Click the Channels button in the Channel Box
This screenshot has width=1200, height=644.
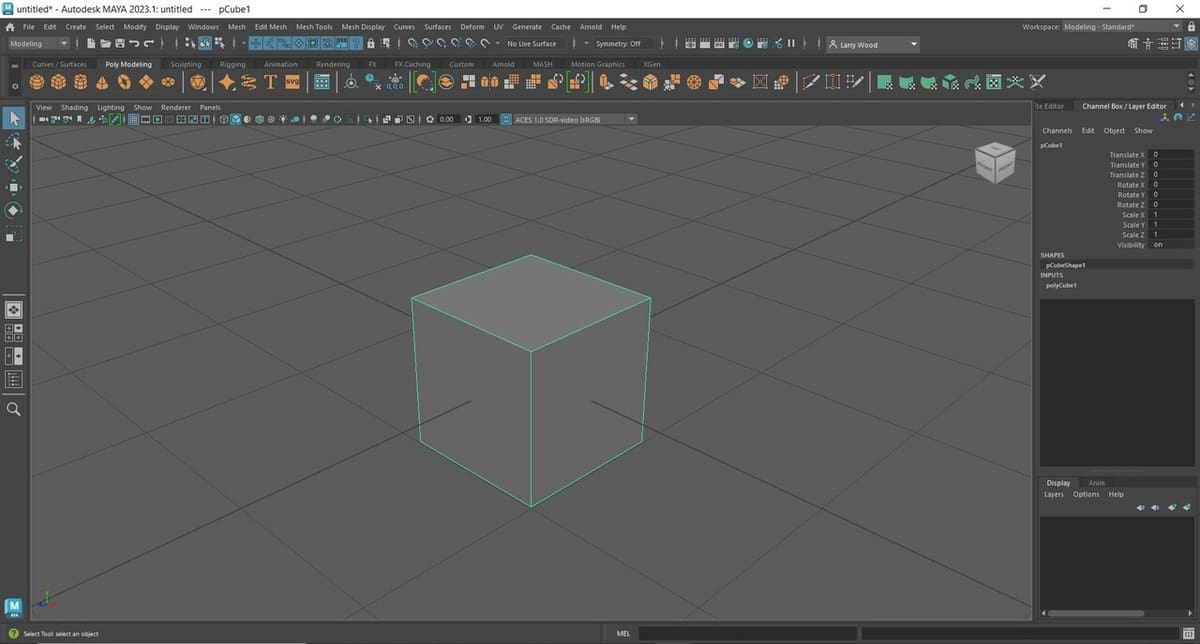click(x=1057, y=130)
